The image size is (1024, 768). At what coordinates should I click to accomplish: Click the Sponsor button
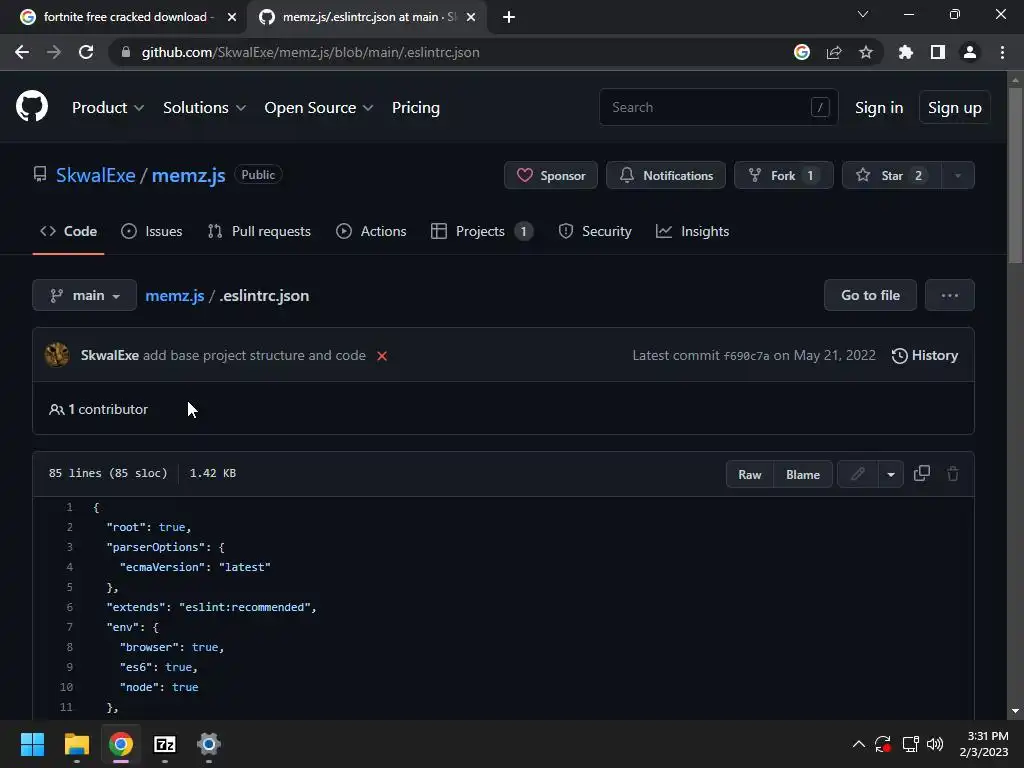[551, 175]
